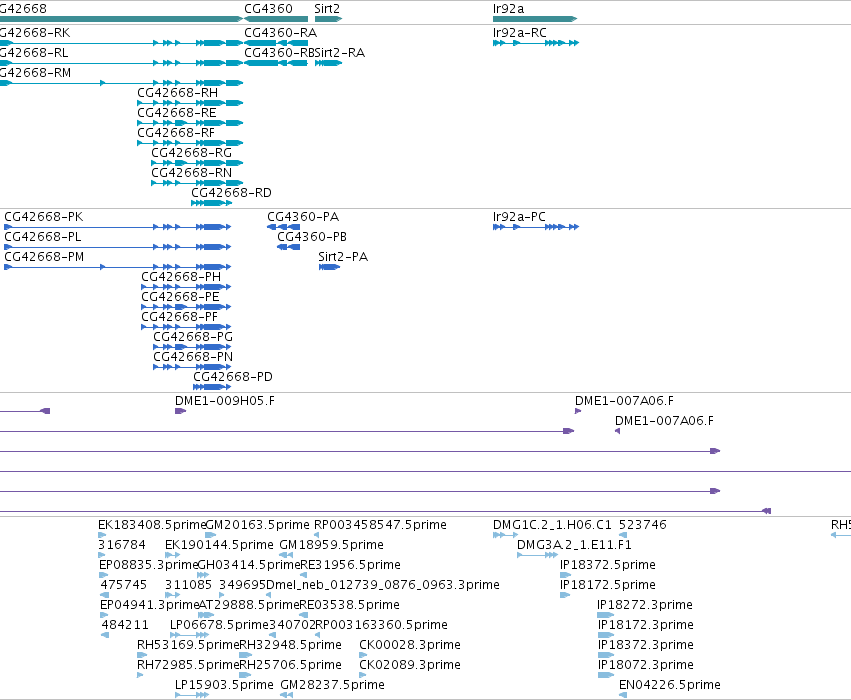Screen dimensions: 851x700
Task: Click the CG42668-RE transcript label
Action: [x=177, y=113]
